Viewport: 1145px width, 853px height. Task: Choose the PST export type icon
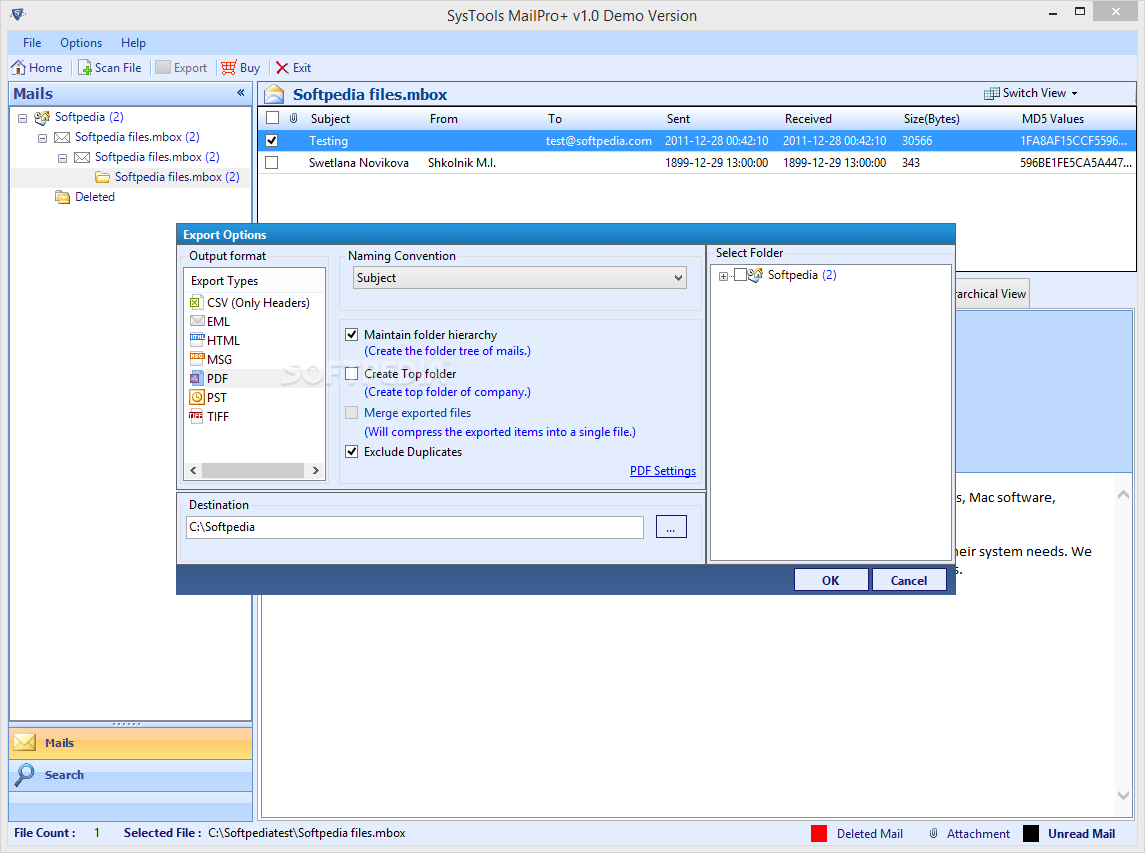196,397
